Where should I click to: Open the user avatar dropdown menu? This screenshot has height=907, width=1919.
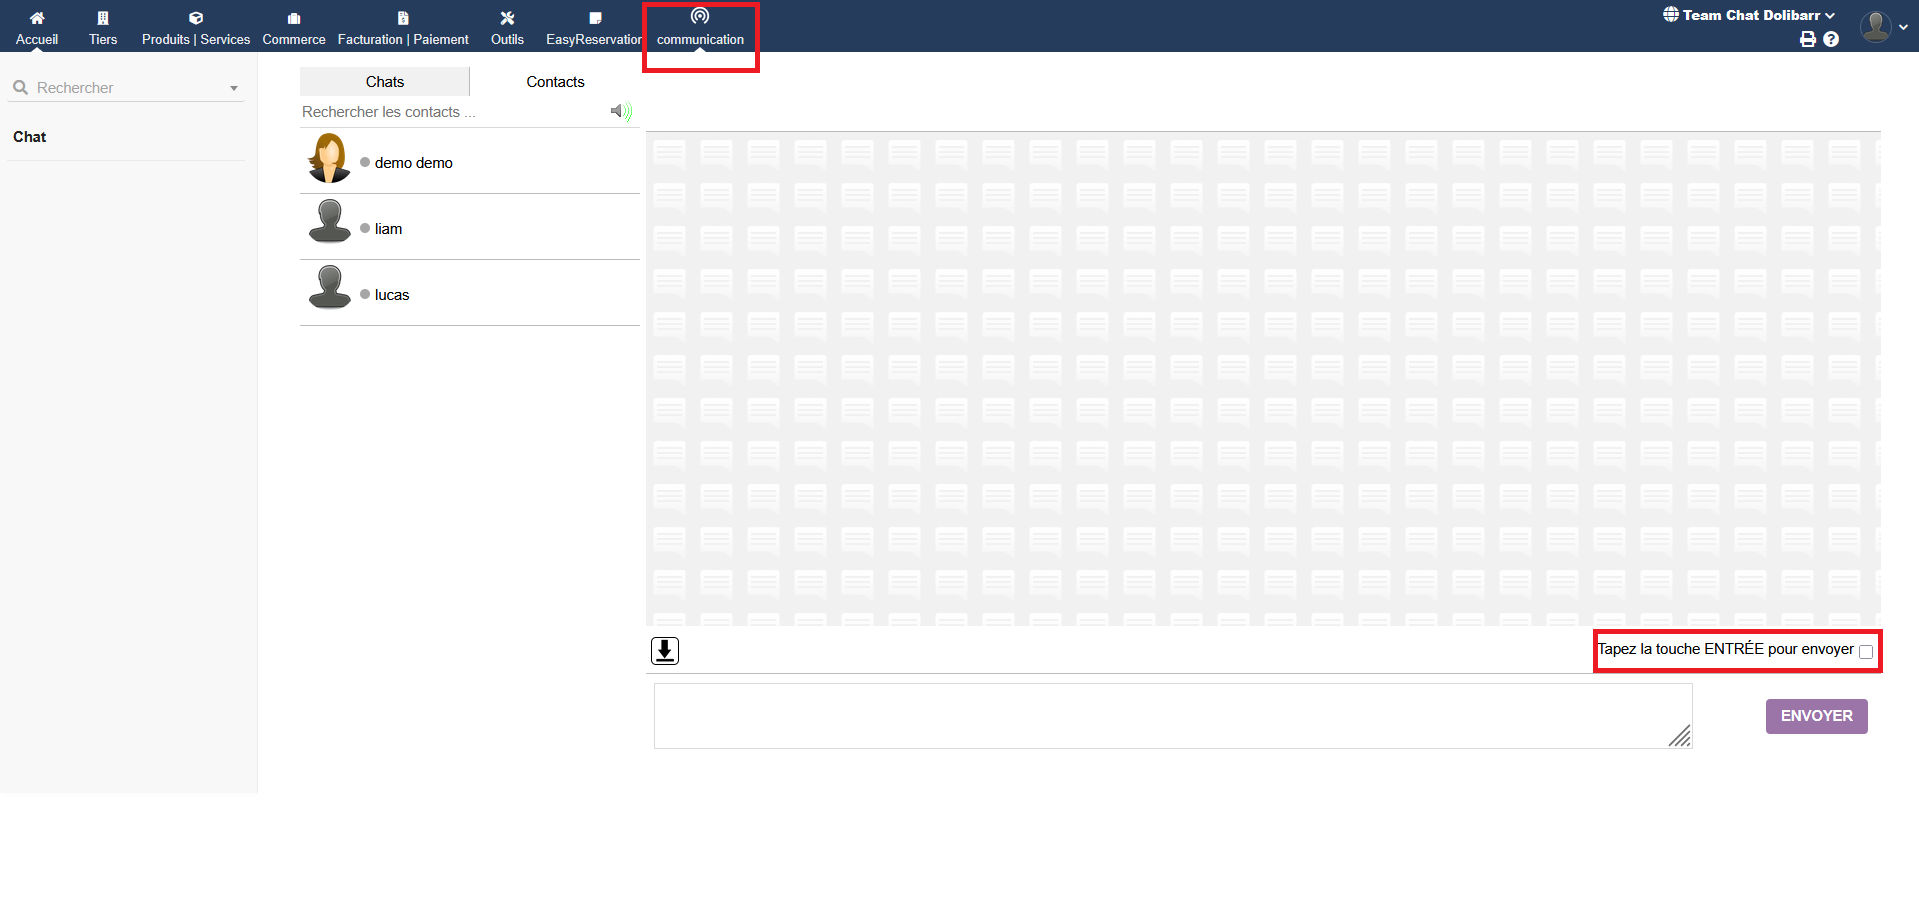click(1883, 27)
